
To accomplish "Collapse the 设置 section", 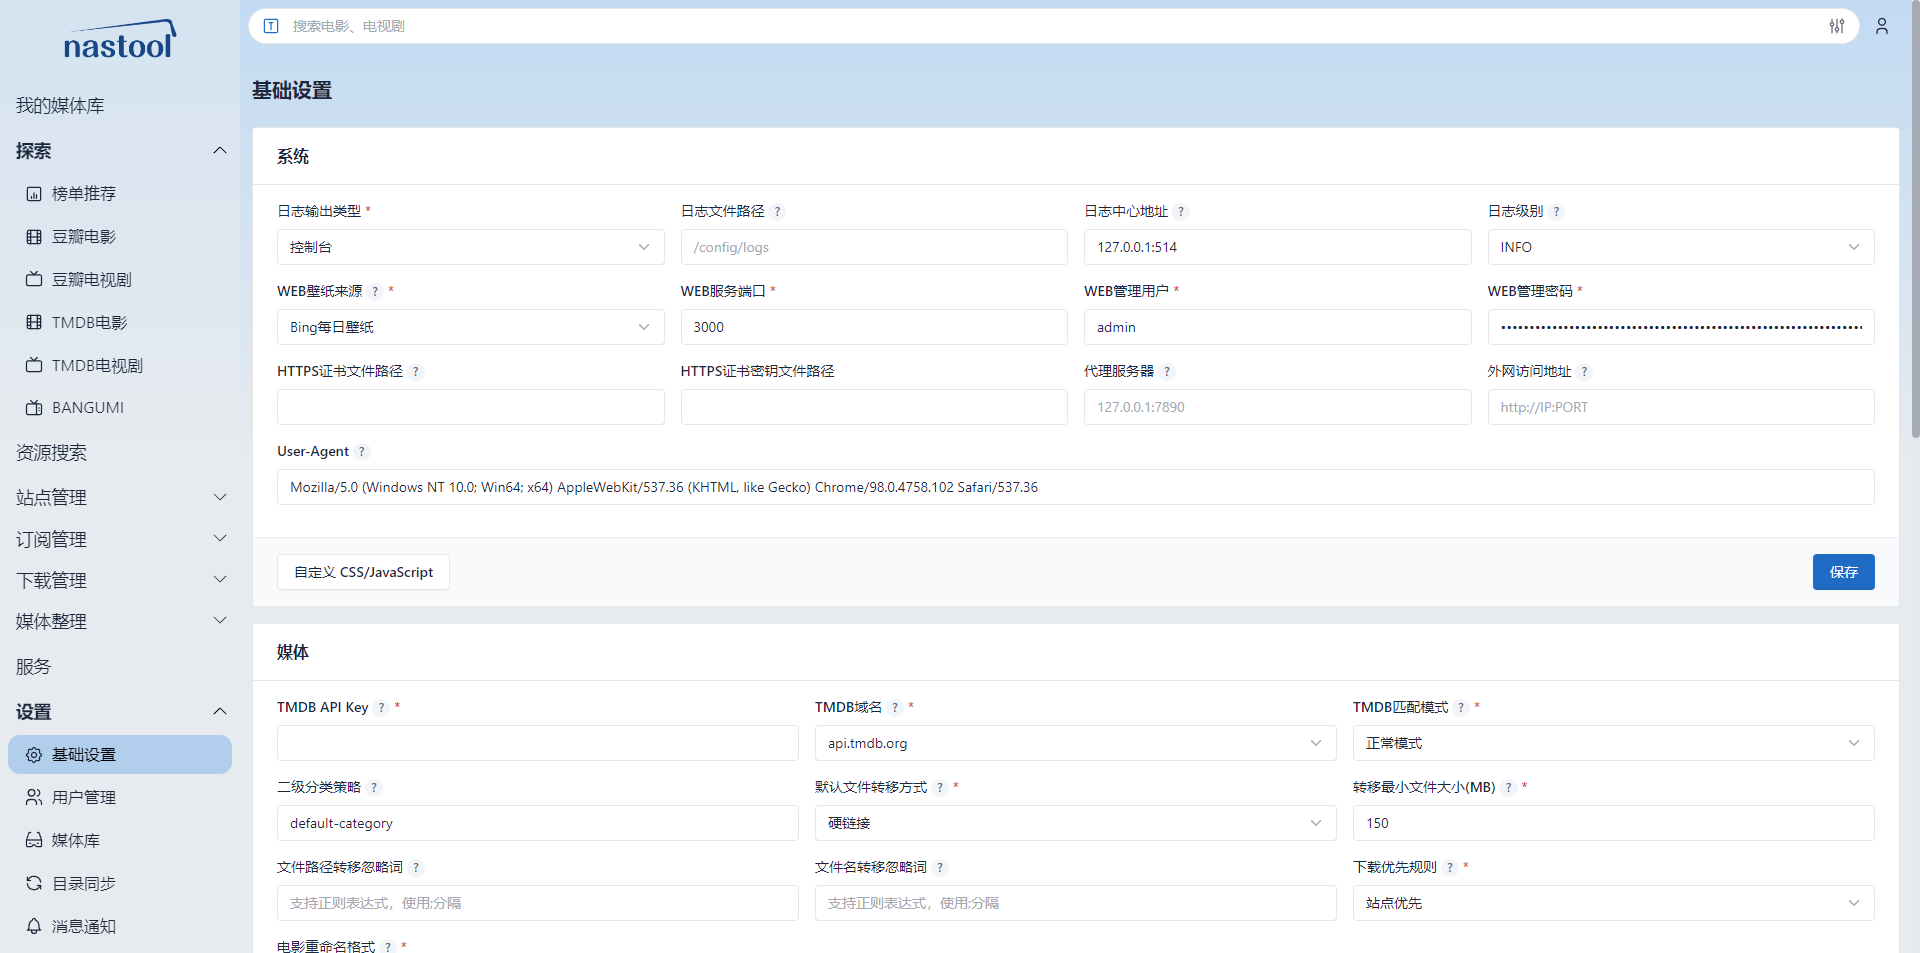I will pyautogui.click(x=219, y=711).
